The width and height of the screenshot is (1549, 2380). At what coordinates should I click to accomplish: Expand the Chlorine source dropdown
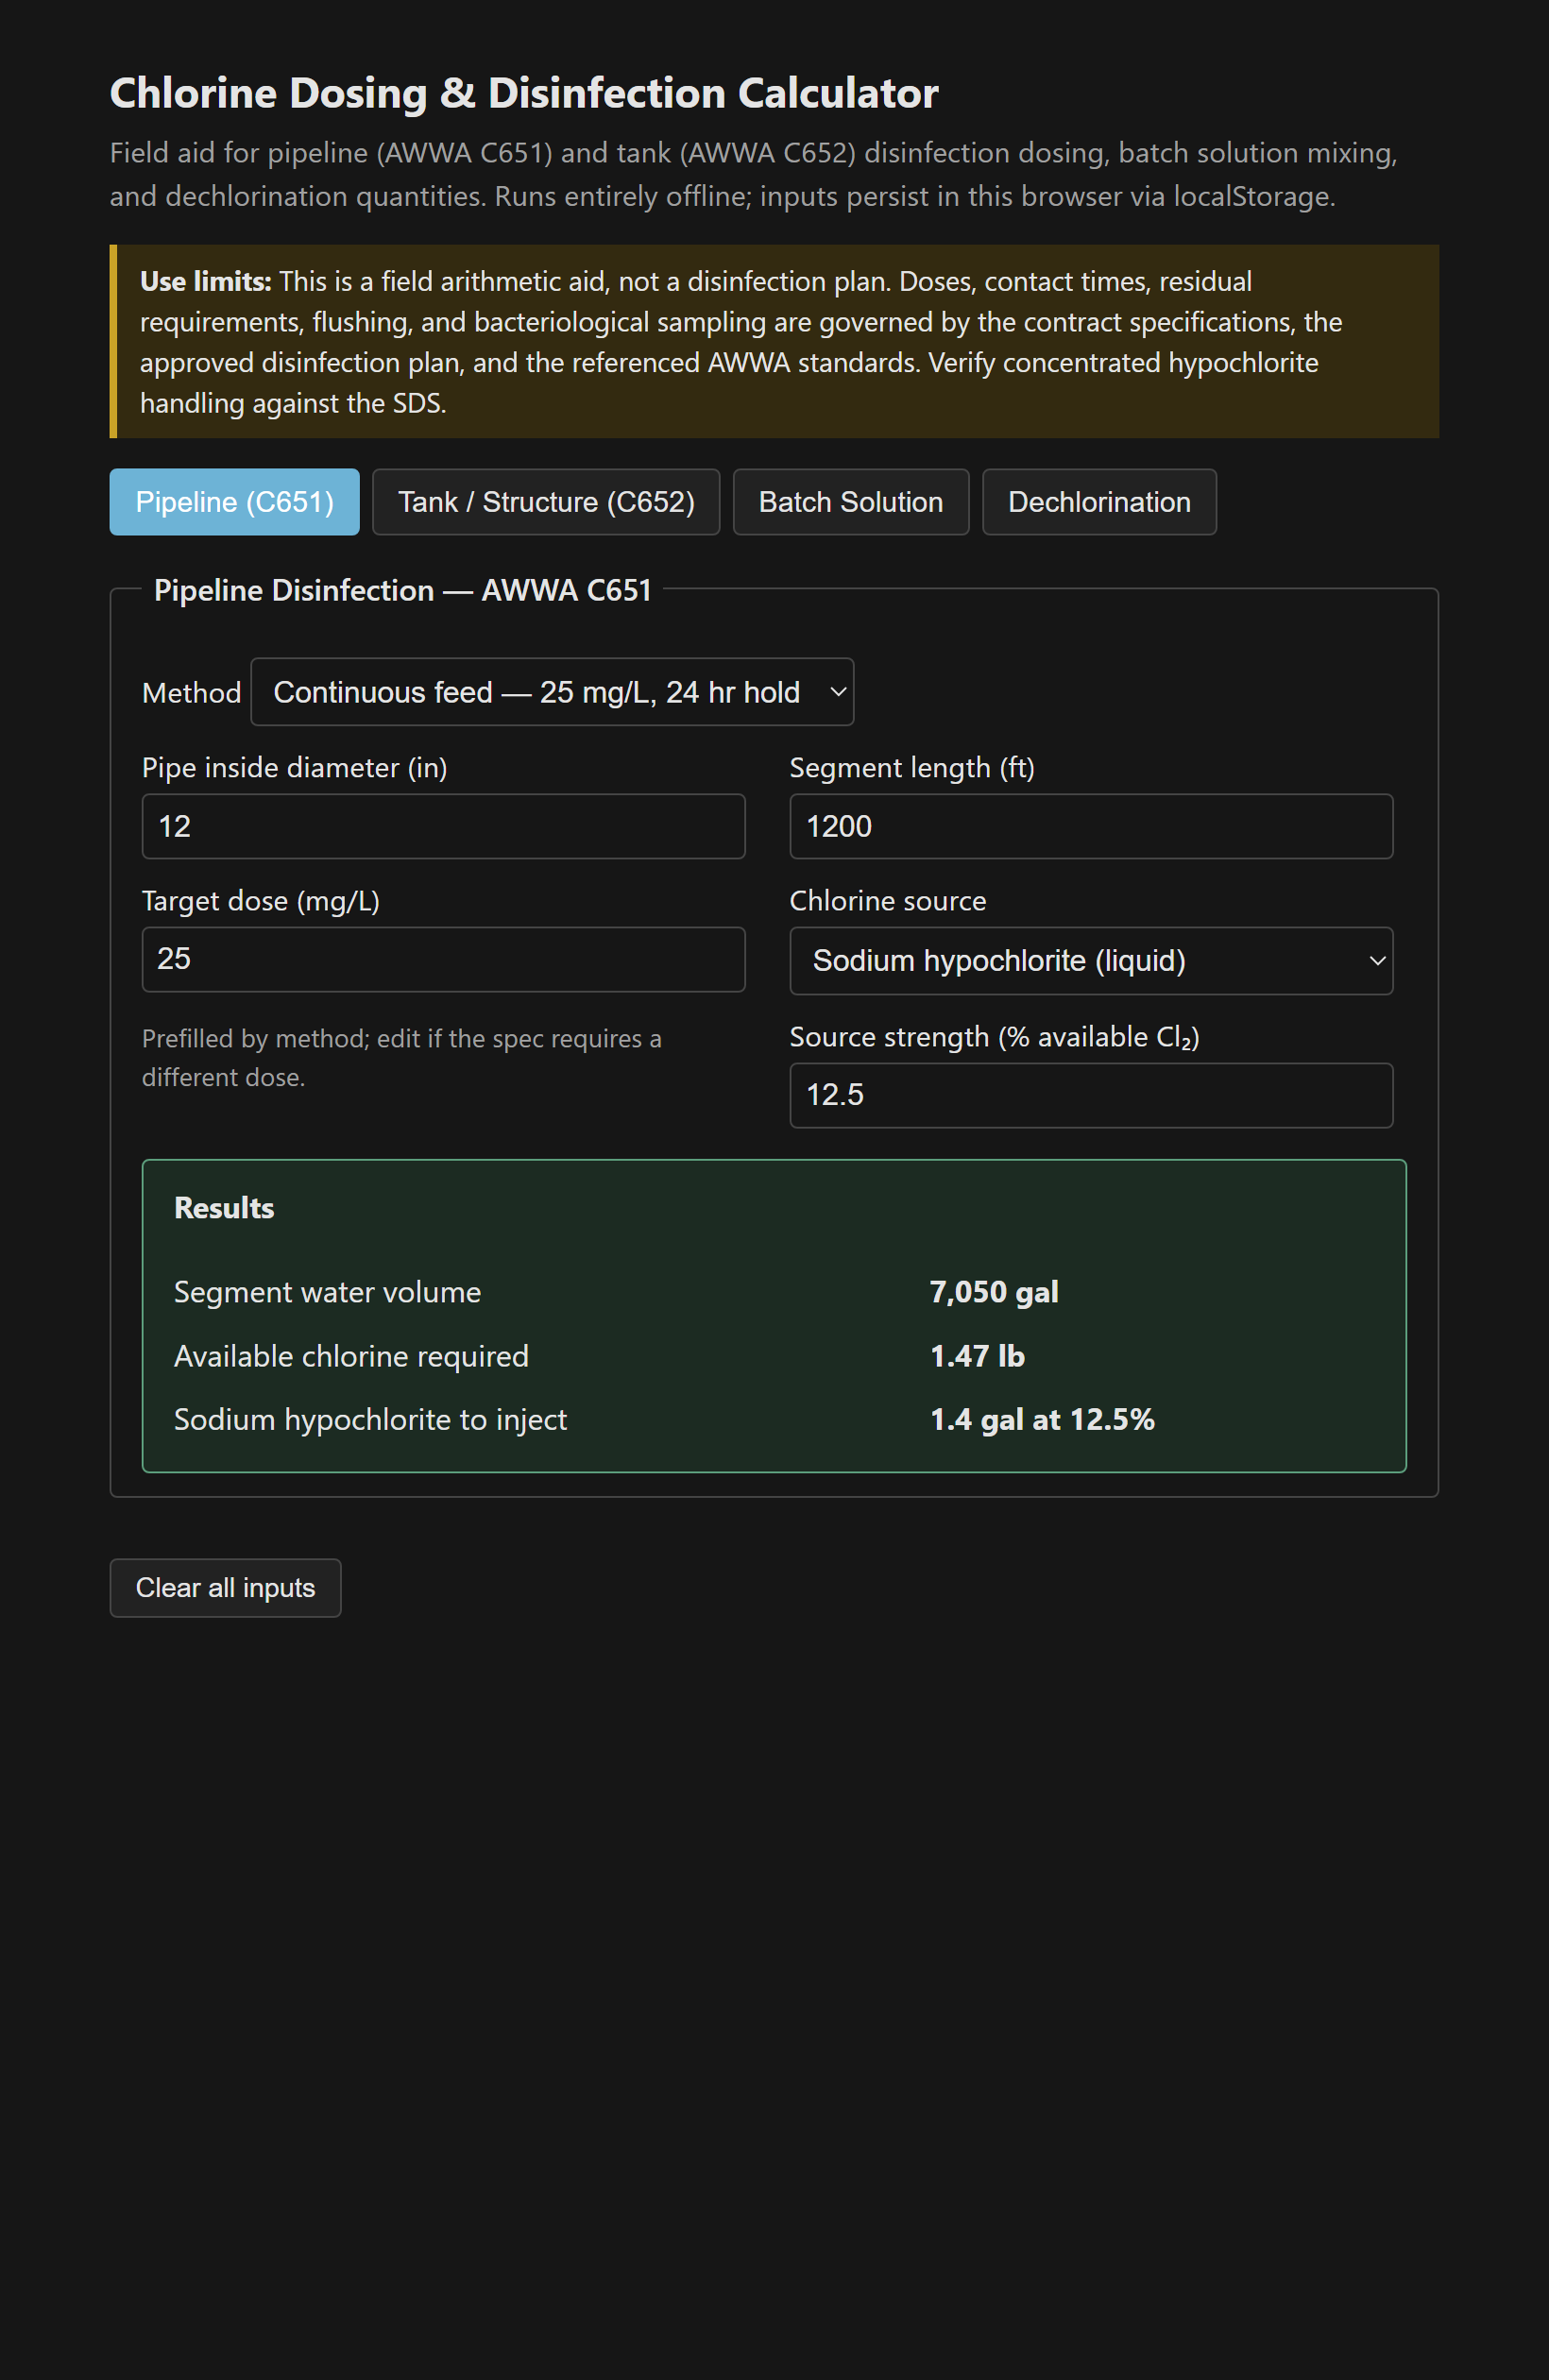tap(1091, 961)
